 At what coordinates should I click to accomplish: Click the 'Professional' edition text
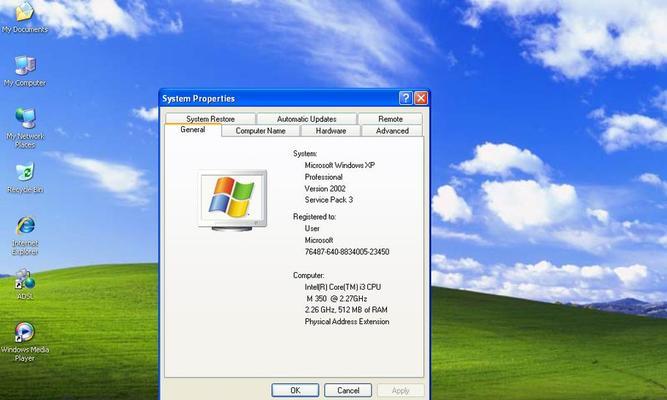point(323,177)
